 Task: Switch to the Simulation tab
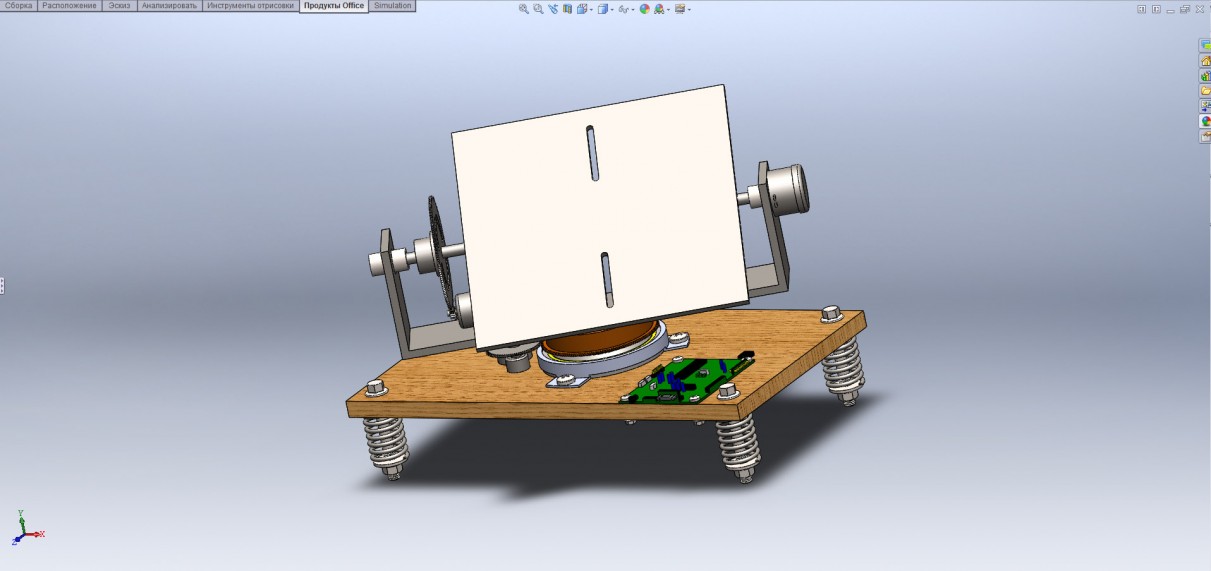[392, 6]
